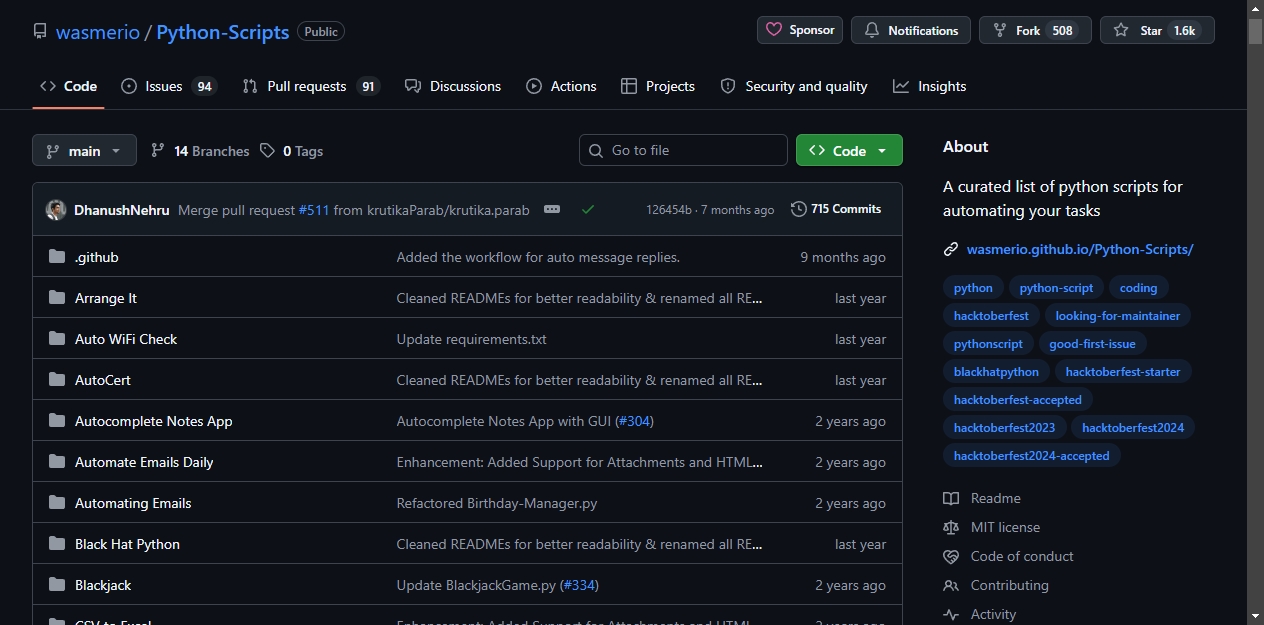
Task: Open the Blackjack folder
Action: [103, 585]
